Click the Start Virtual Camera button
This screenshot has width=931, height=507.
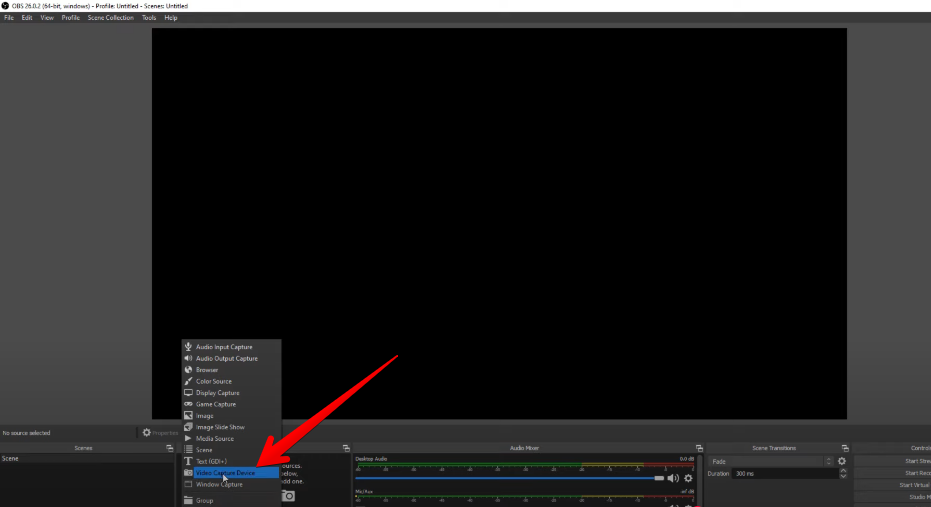click(x=893, y=485)
